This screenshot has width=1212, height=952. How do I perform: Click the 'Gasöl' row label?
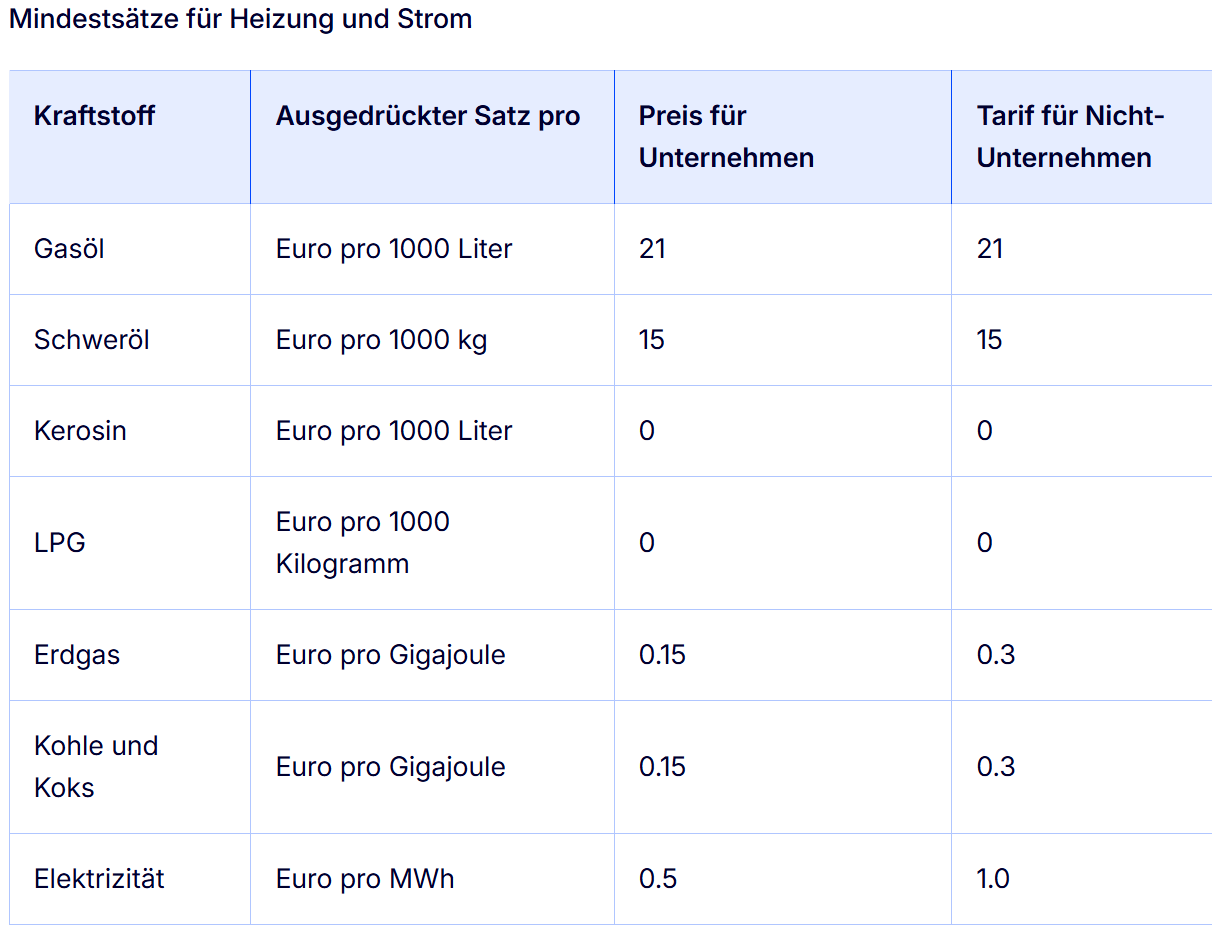(69, 249)
